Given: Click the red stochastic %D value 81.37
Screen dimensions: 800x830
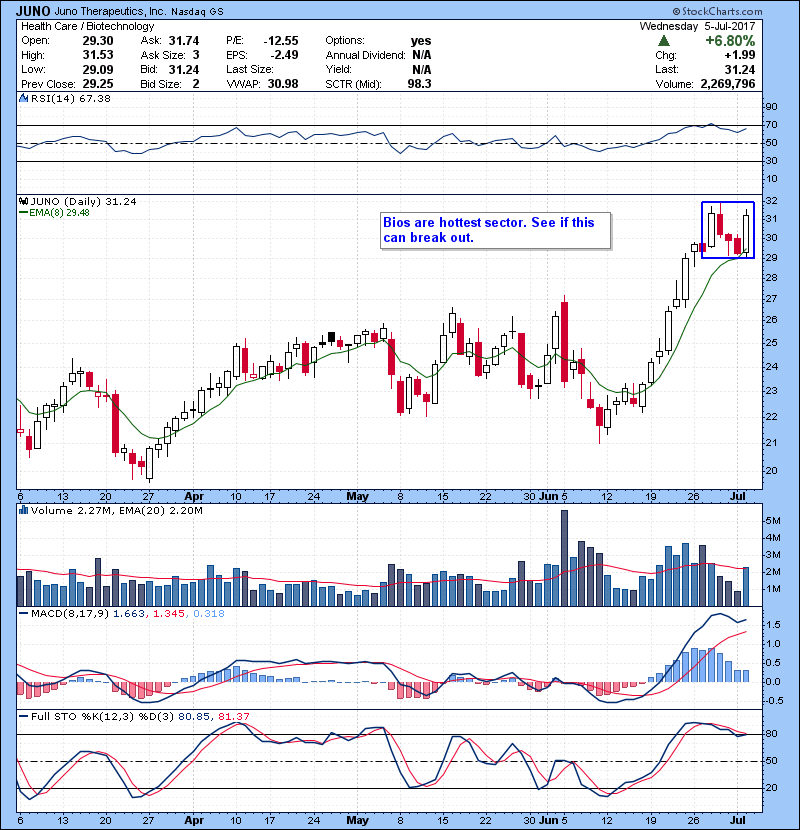Looking at the screenshot, I should point(233,716).
